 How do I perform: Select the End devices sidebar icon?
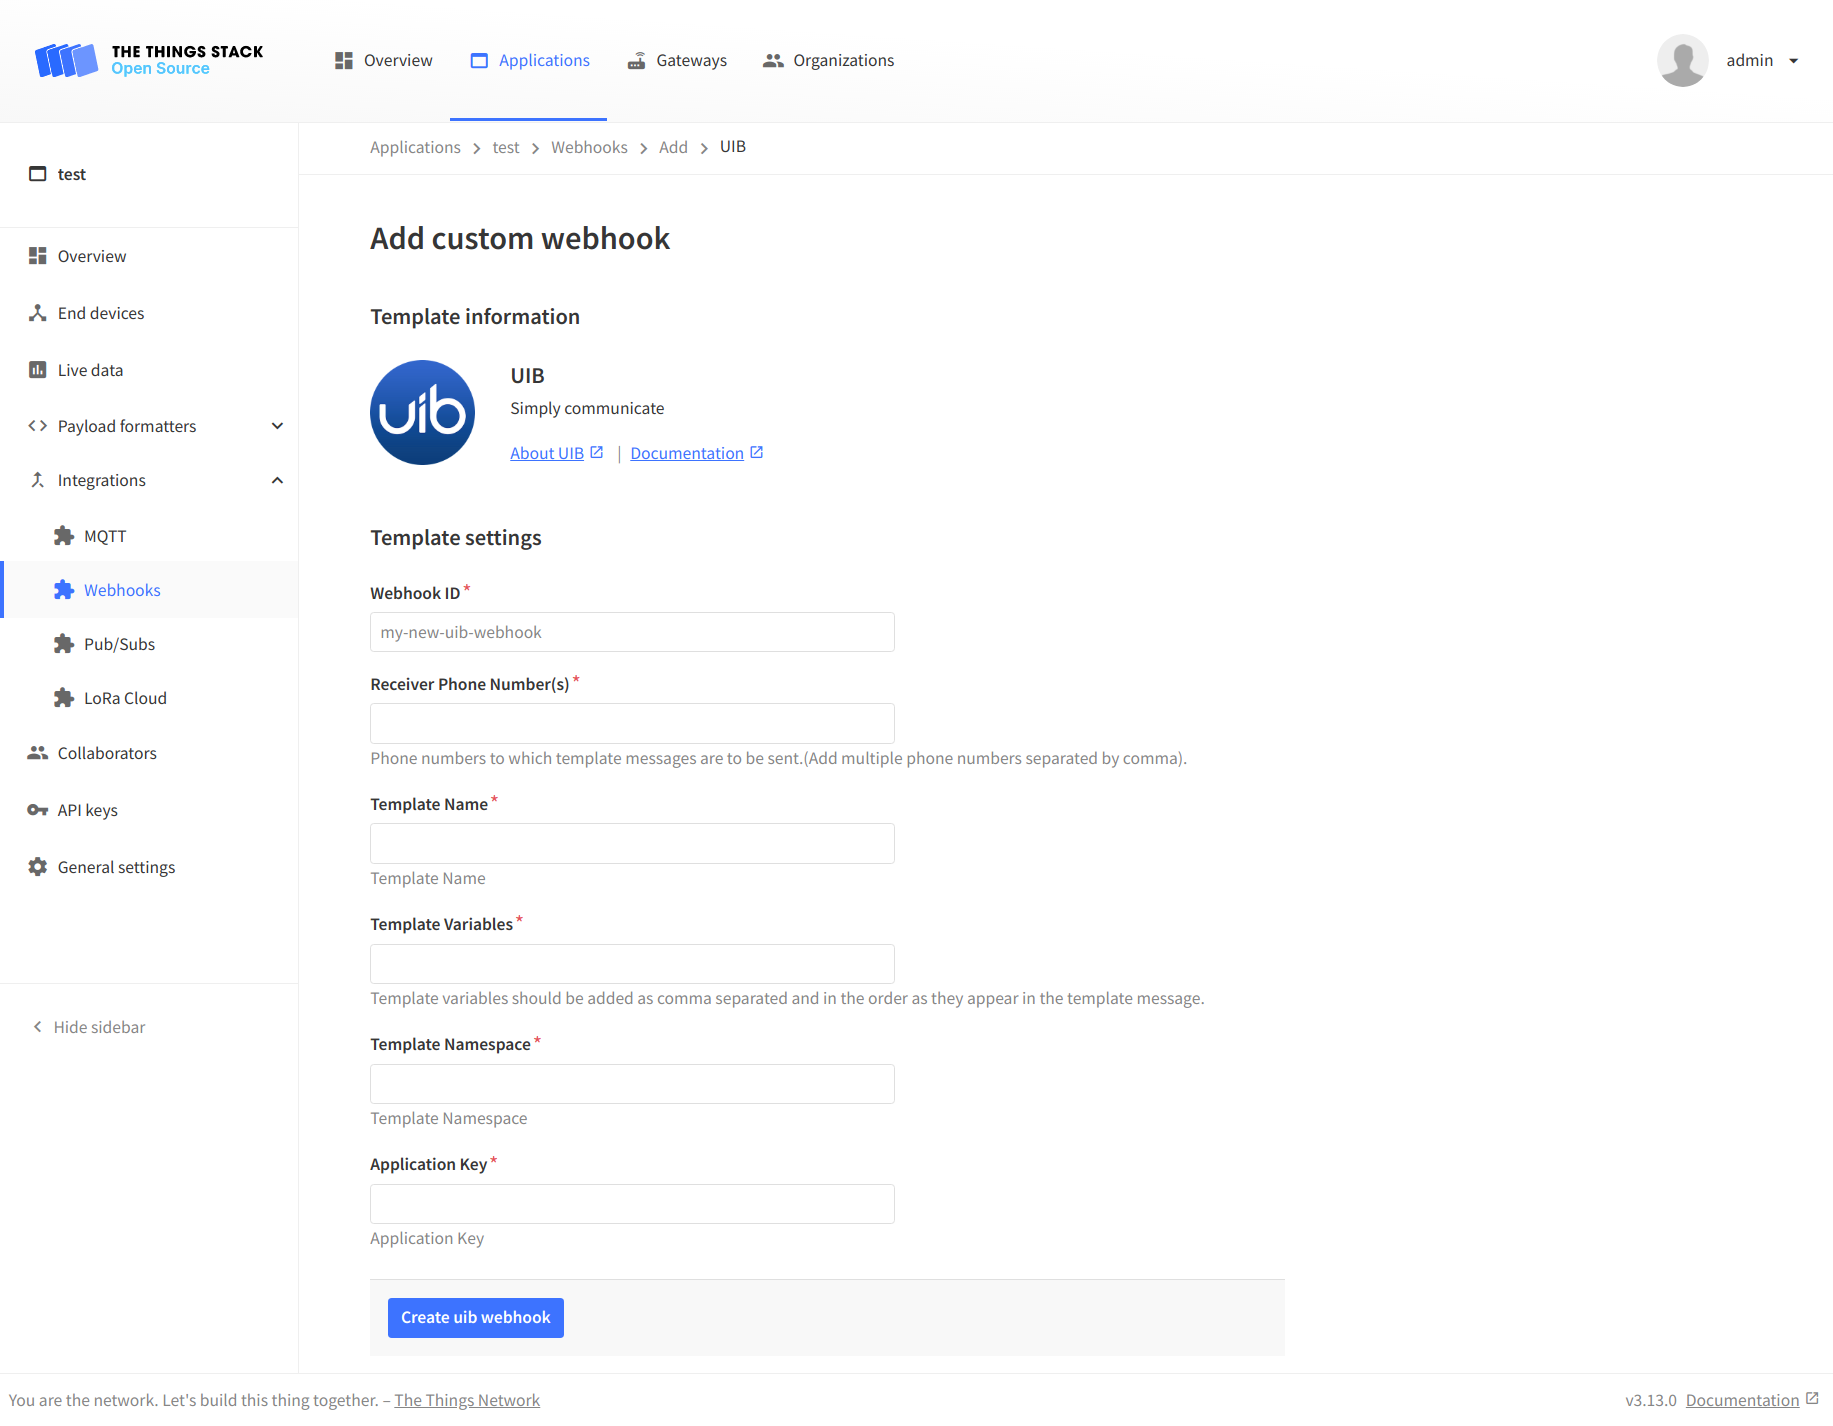37,313
